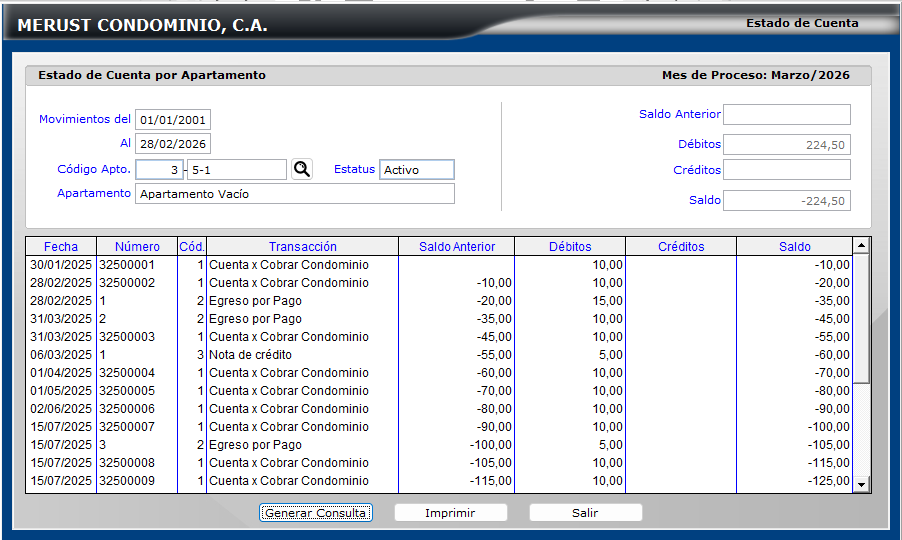Click the Fecha column header
The height and width of the screenshot is (540, 902).
click(x=61, y=247)
